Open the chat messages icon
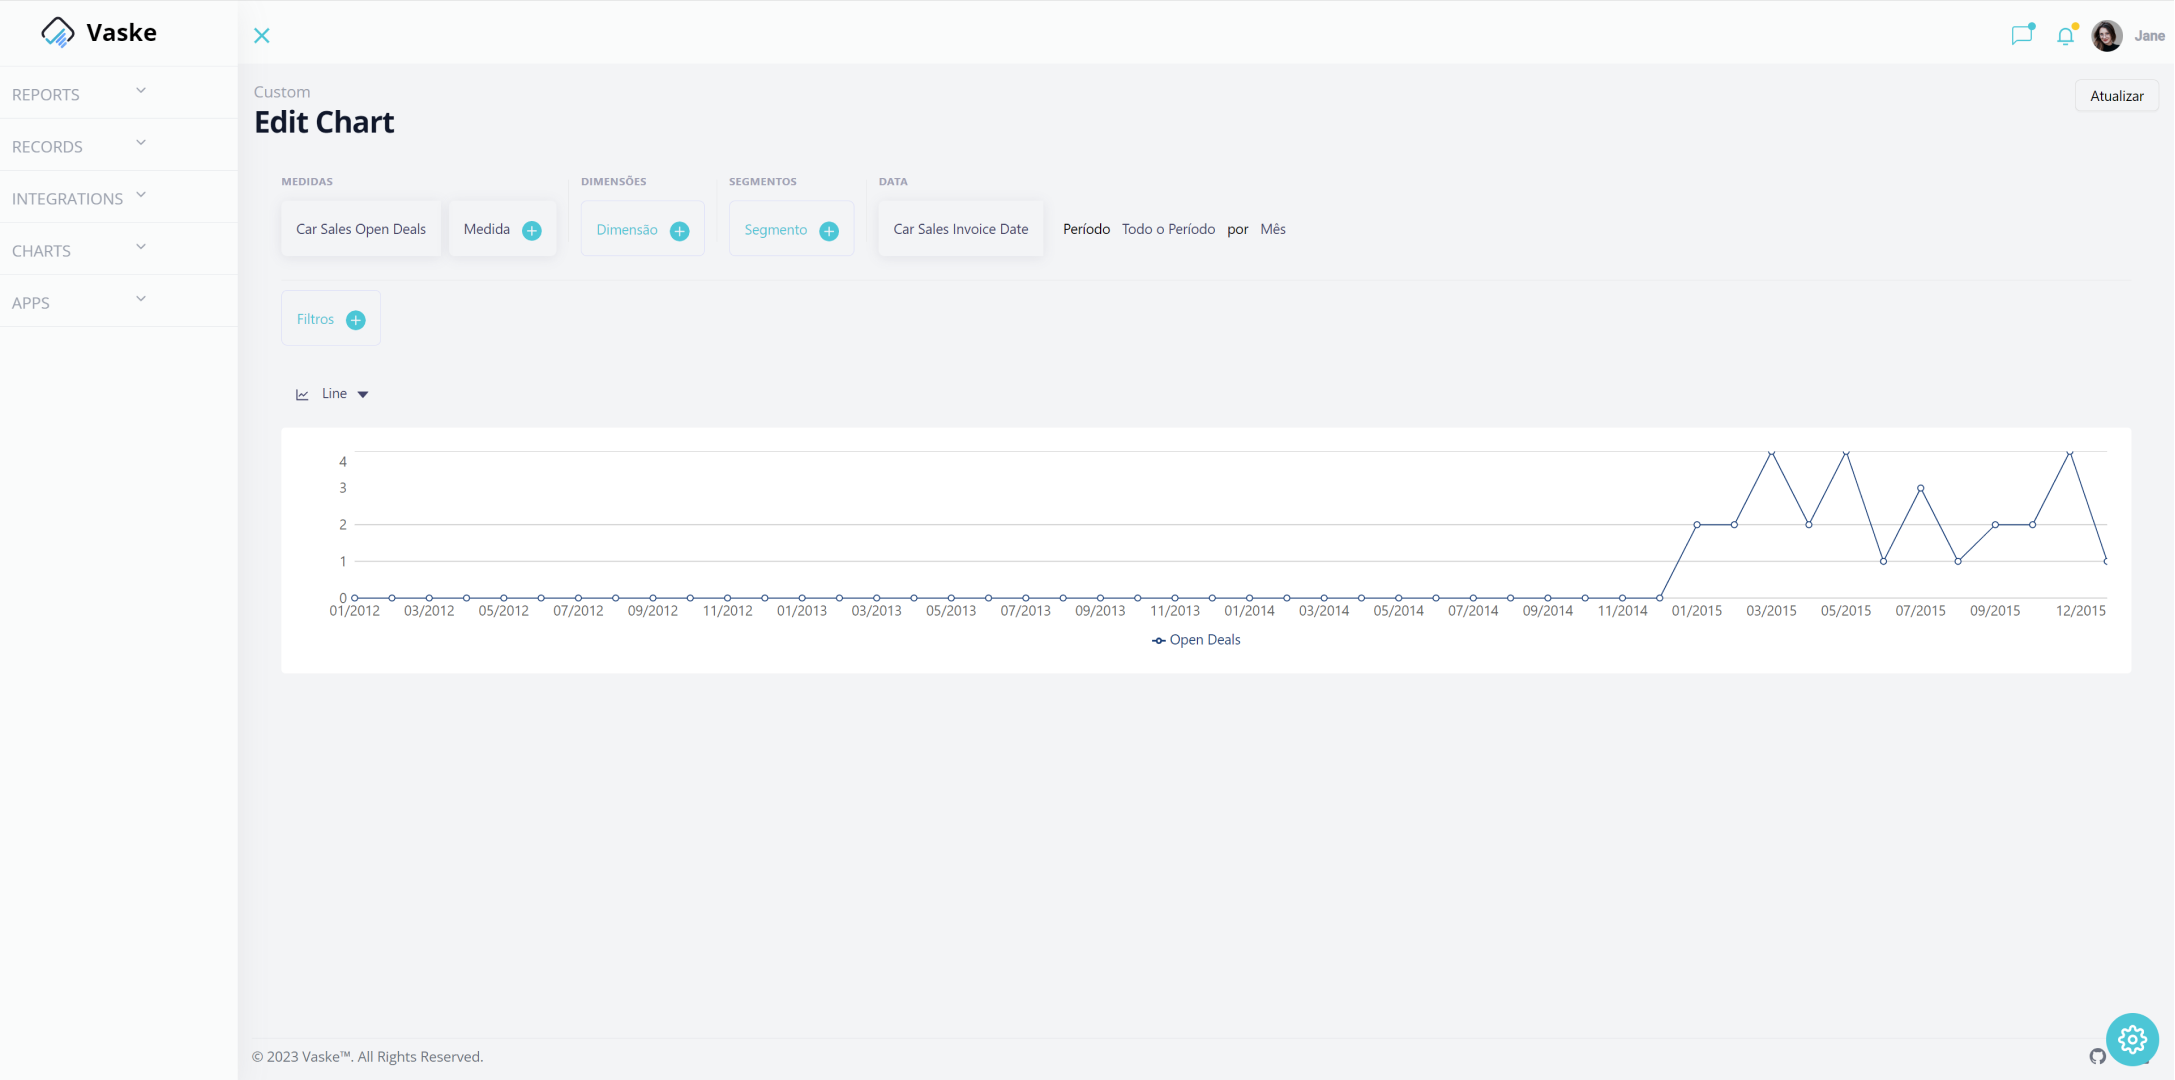This screenshot has width=2175, height=1080. click(x=2022, y=35)
